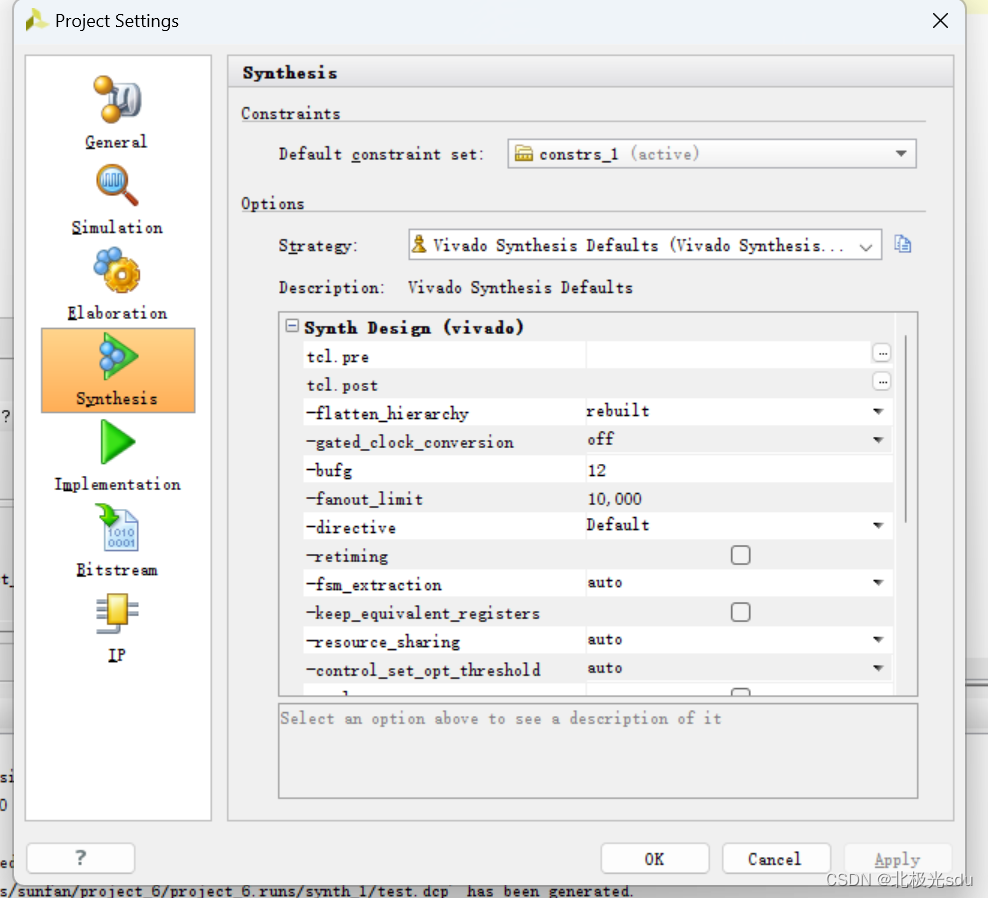Open the Implementation settings category
The image size is (988, 898).
point(117,456)
